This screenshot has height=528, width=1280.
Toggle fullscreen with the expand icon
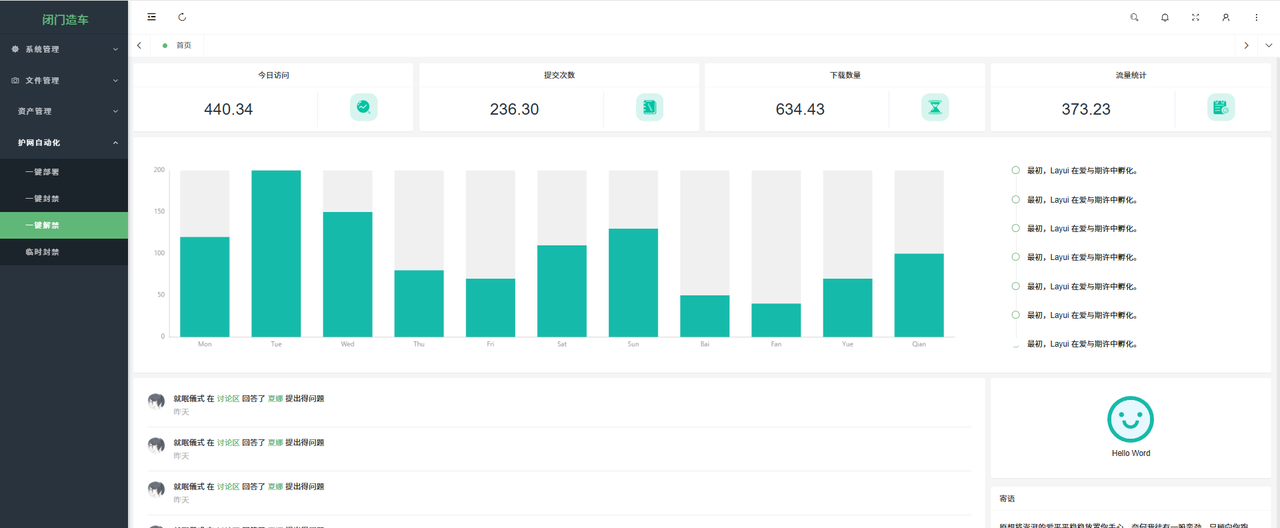1195,17
